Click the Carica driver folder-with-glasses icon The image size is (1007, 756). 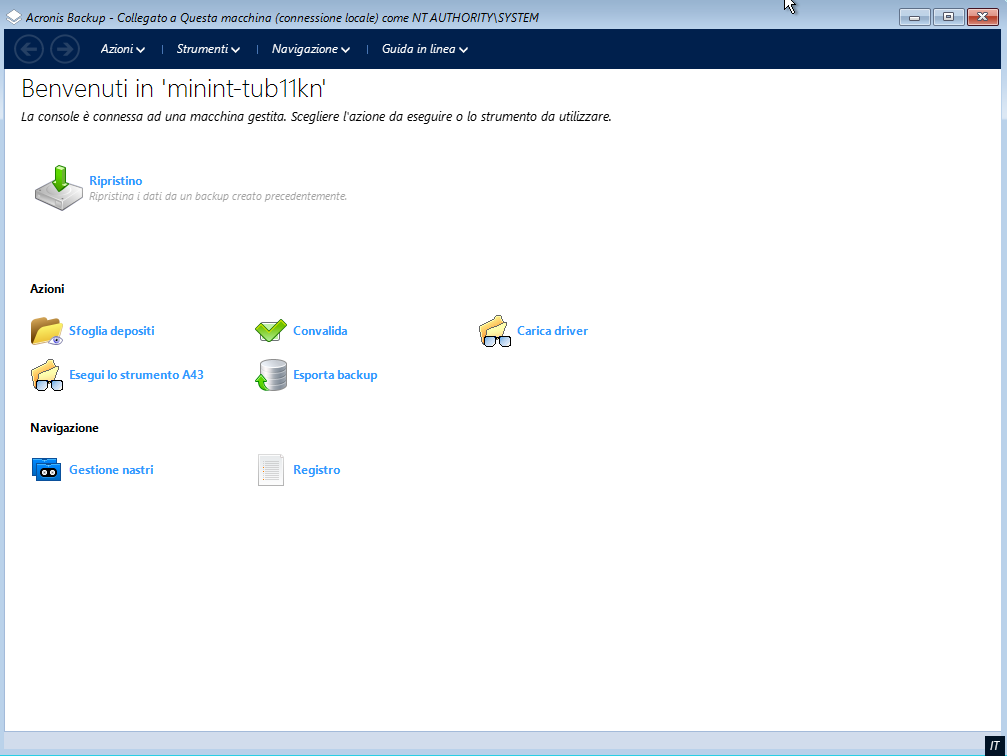click(495, 331)
